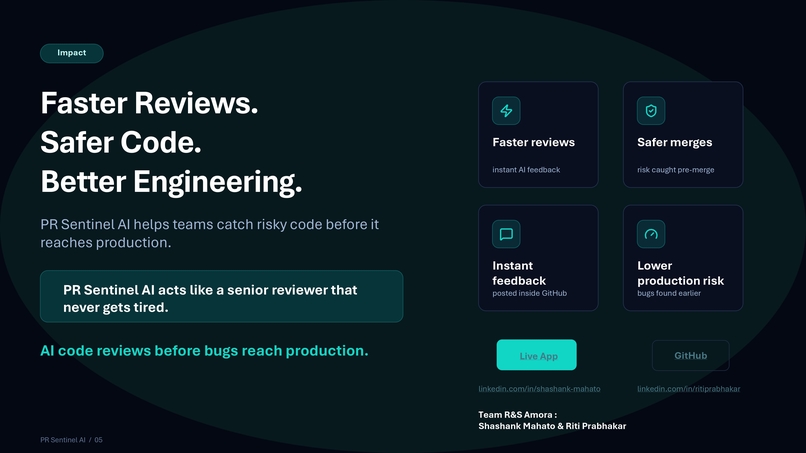Click the Impact pill badge
This screenshot has height=453, width=806.
(x=71, y=53)
